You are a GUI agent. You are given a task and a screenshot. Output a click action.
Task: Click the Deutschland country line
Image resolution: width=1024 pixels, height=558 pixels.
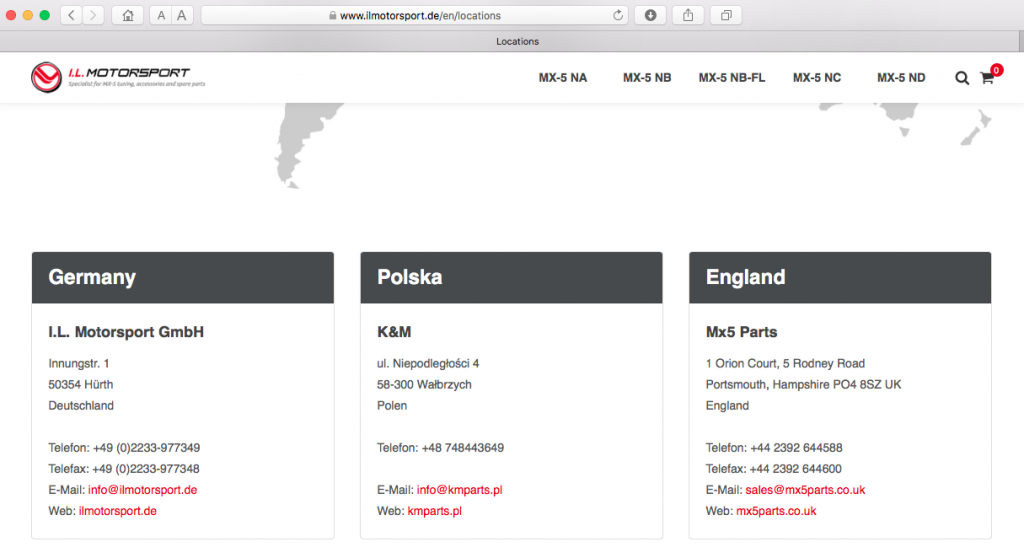coord(81,406)
